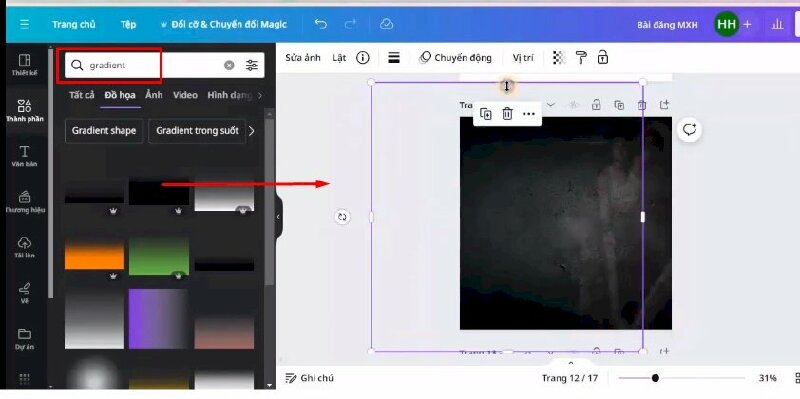Image resolution: width=800 pixels, height=399 pixels.
Task: Toggle the lock icon in toolbar
Action: tap(603, 57)
